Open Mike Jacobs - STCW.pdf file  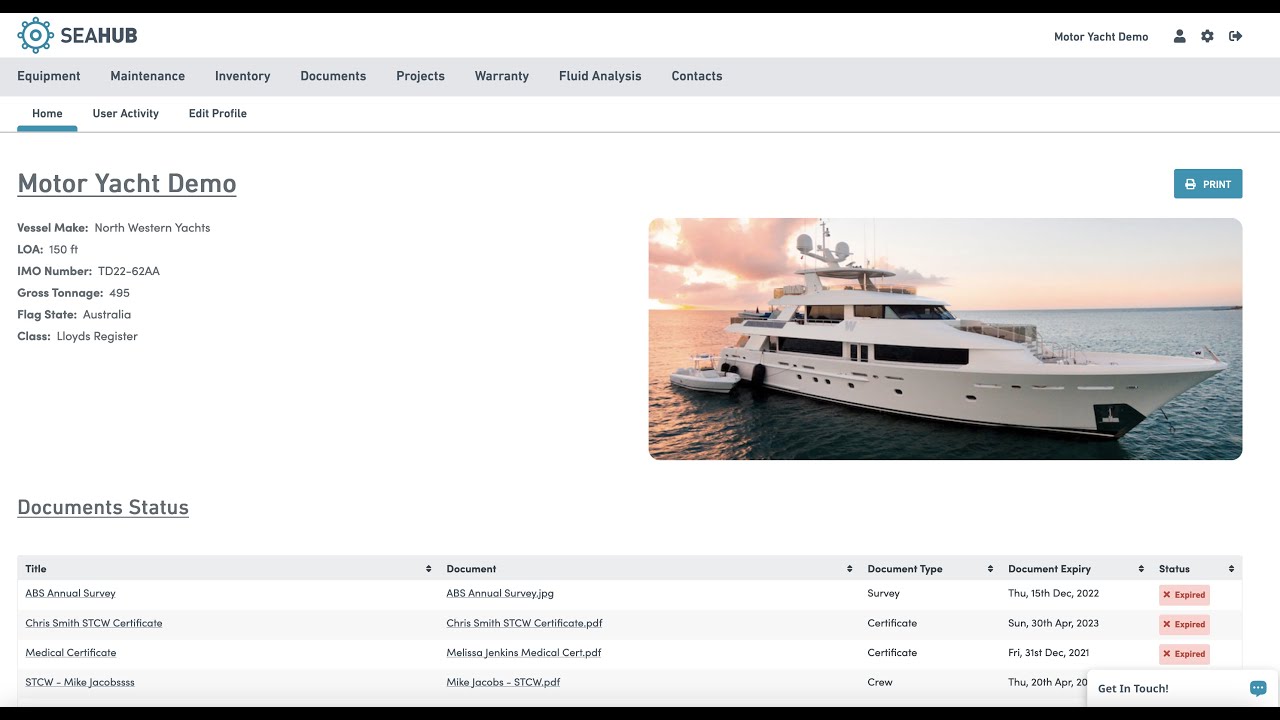(x=503, y=682)
